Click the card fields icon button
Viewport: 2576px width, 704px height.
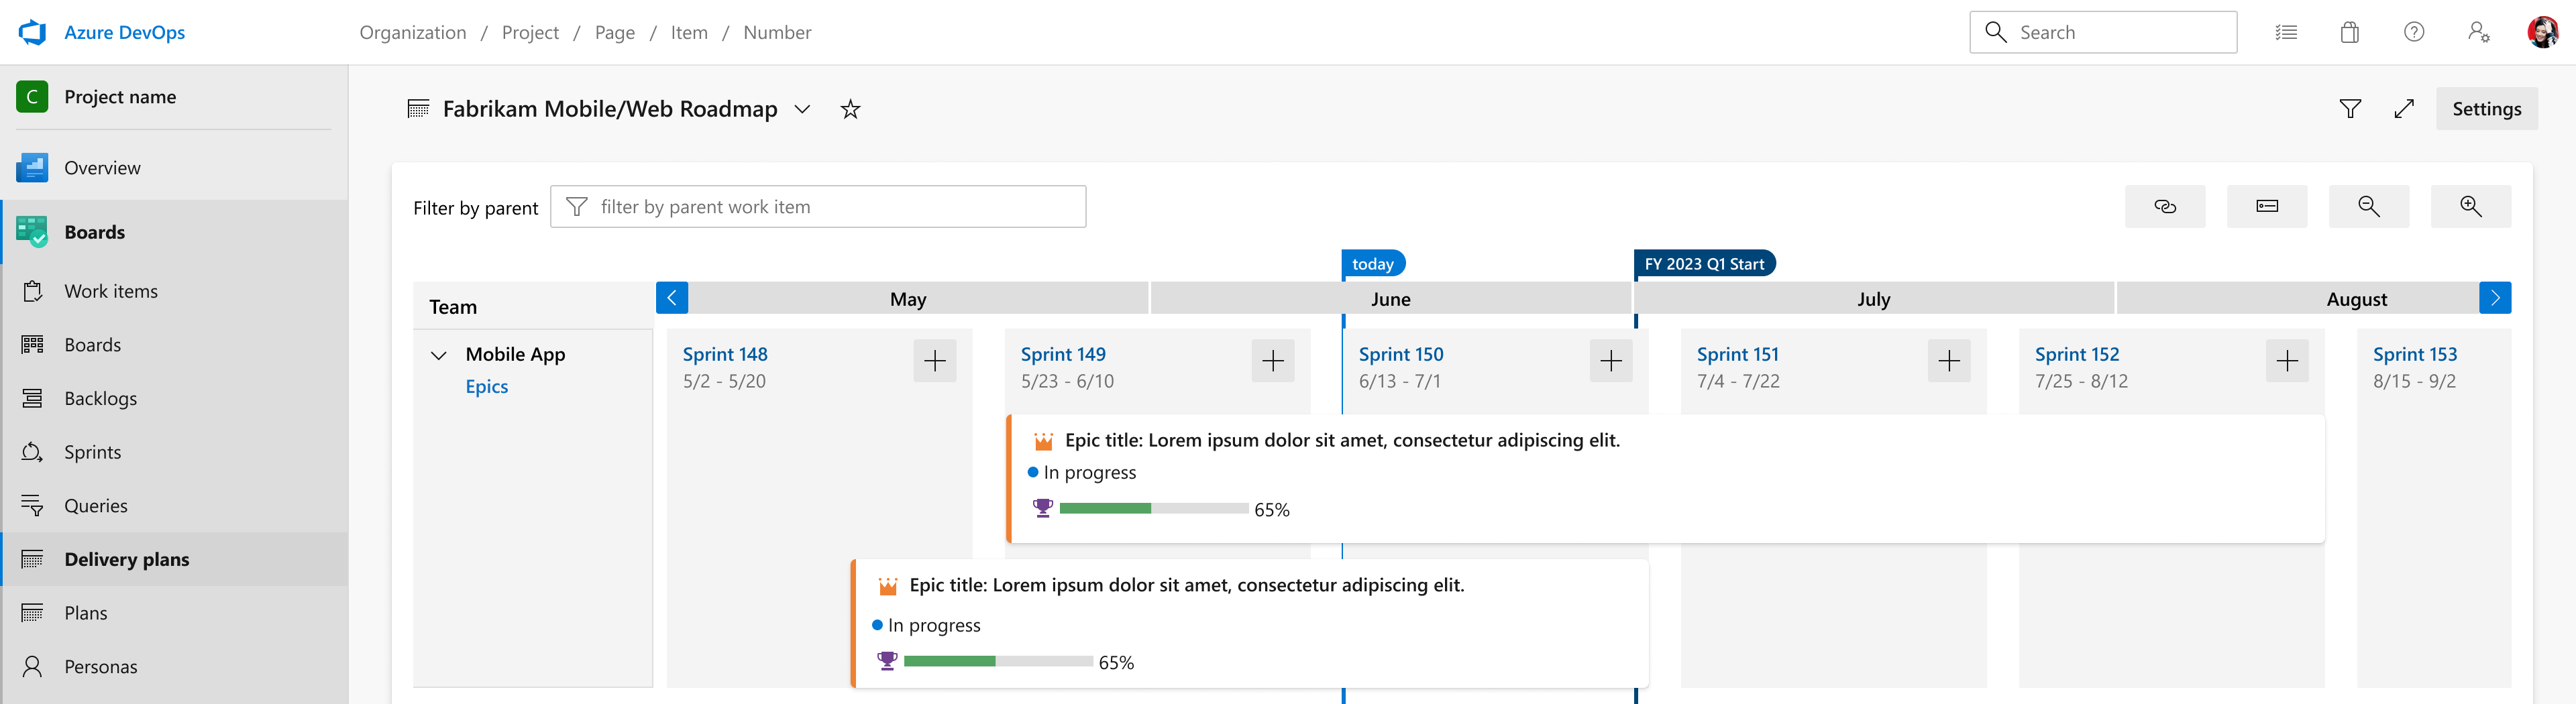2267,206
